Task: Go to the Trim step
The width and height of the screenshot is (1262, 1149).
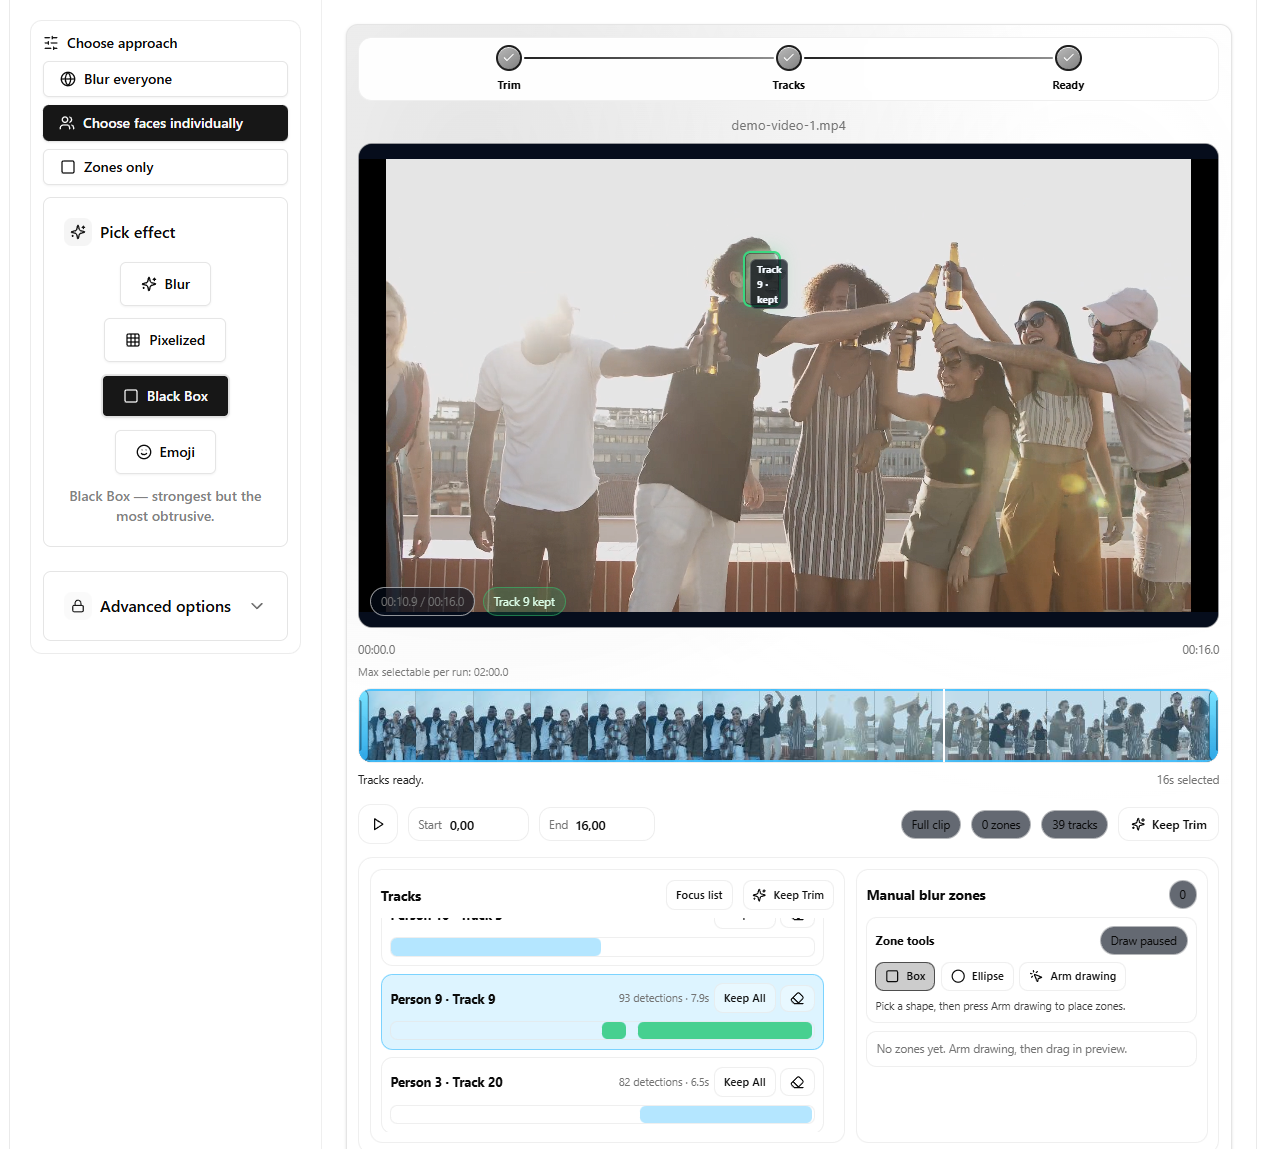Action: tap(509, 59)
